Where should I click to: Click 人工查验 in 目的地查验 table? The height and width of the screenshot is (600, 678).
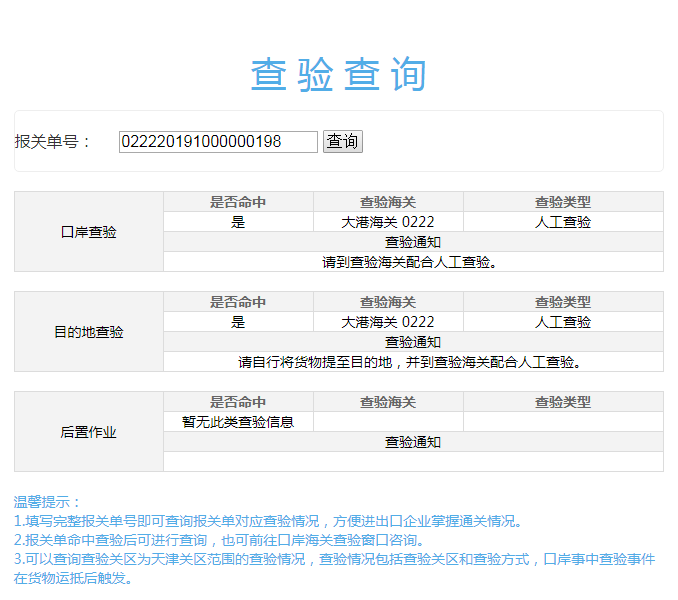[x=563, y=322]
